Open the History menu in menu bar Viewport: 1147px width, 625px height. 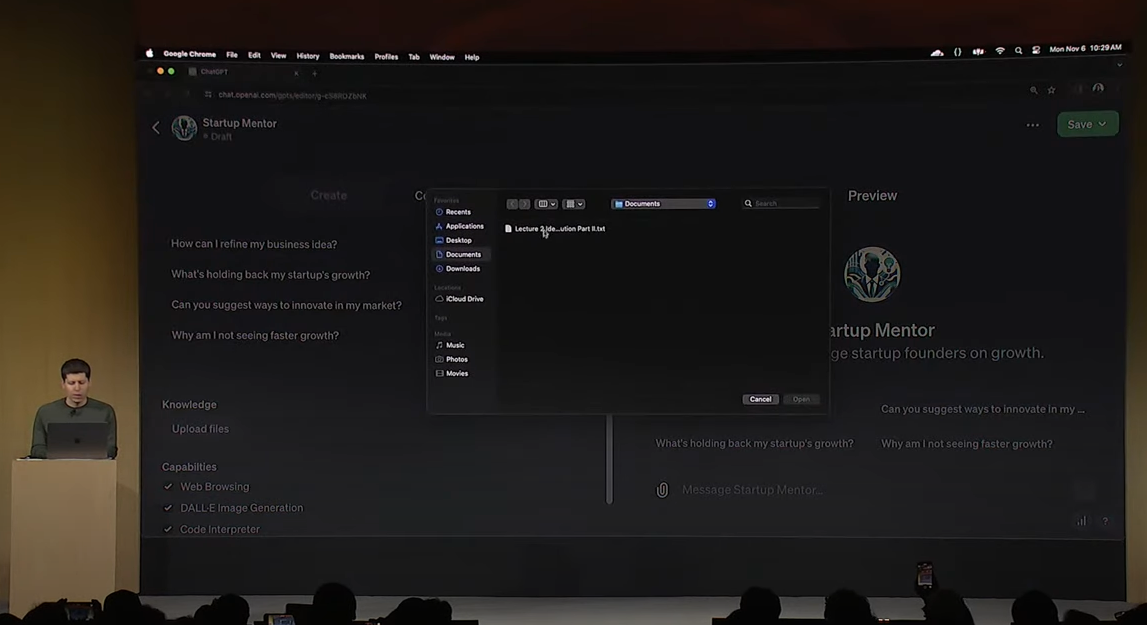(307, 57)
